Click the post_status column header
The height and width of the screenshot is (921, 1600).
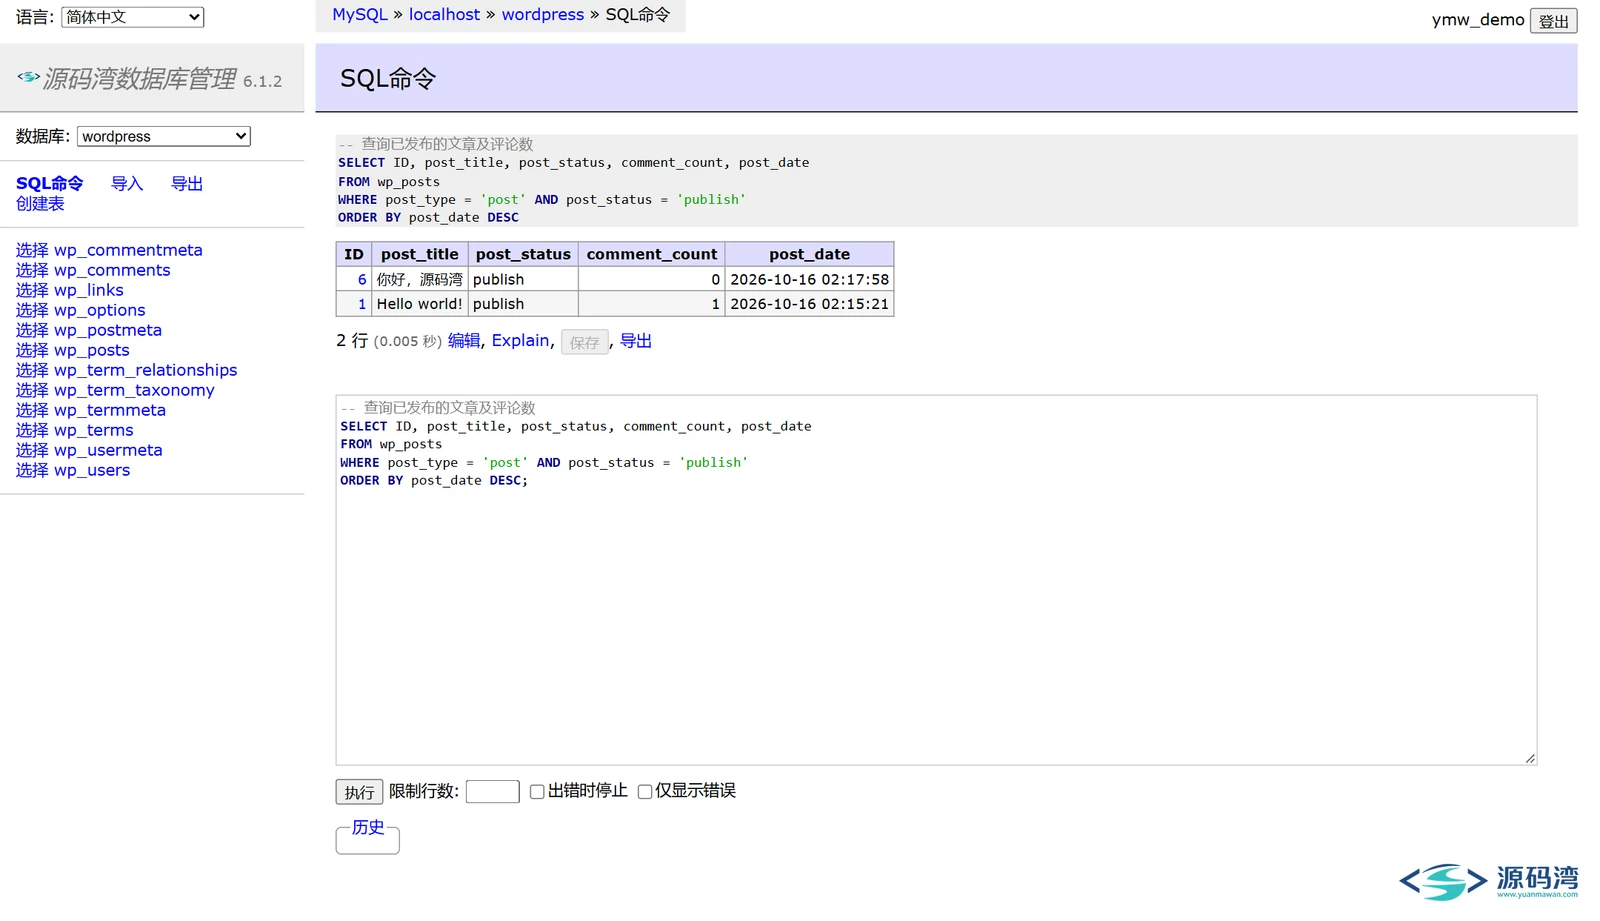click(x=523, y=254)
